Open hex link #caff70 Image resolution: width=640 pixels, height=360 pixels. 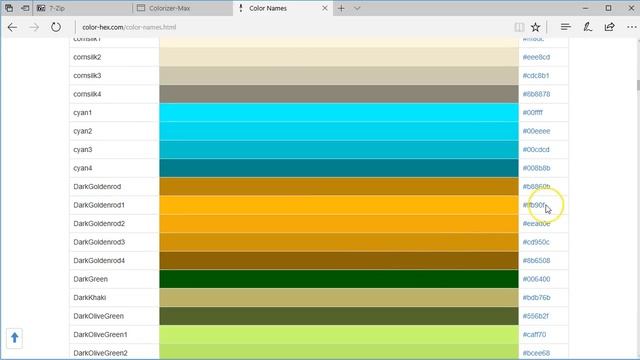point(534,335)
